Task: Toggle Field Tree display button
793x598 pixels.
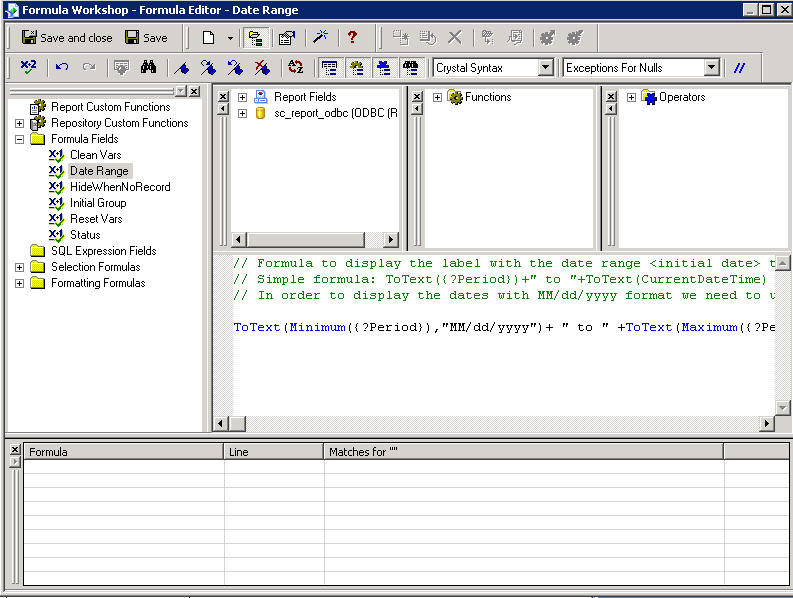Action: pos(329,67)
